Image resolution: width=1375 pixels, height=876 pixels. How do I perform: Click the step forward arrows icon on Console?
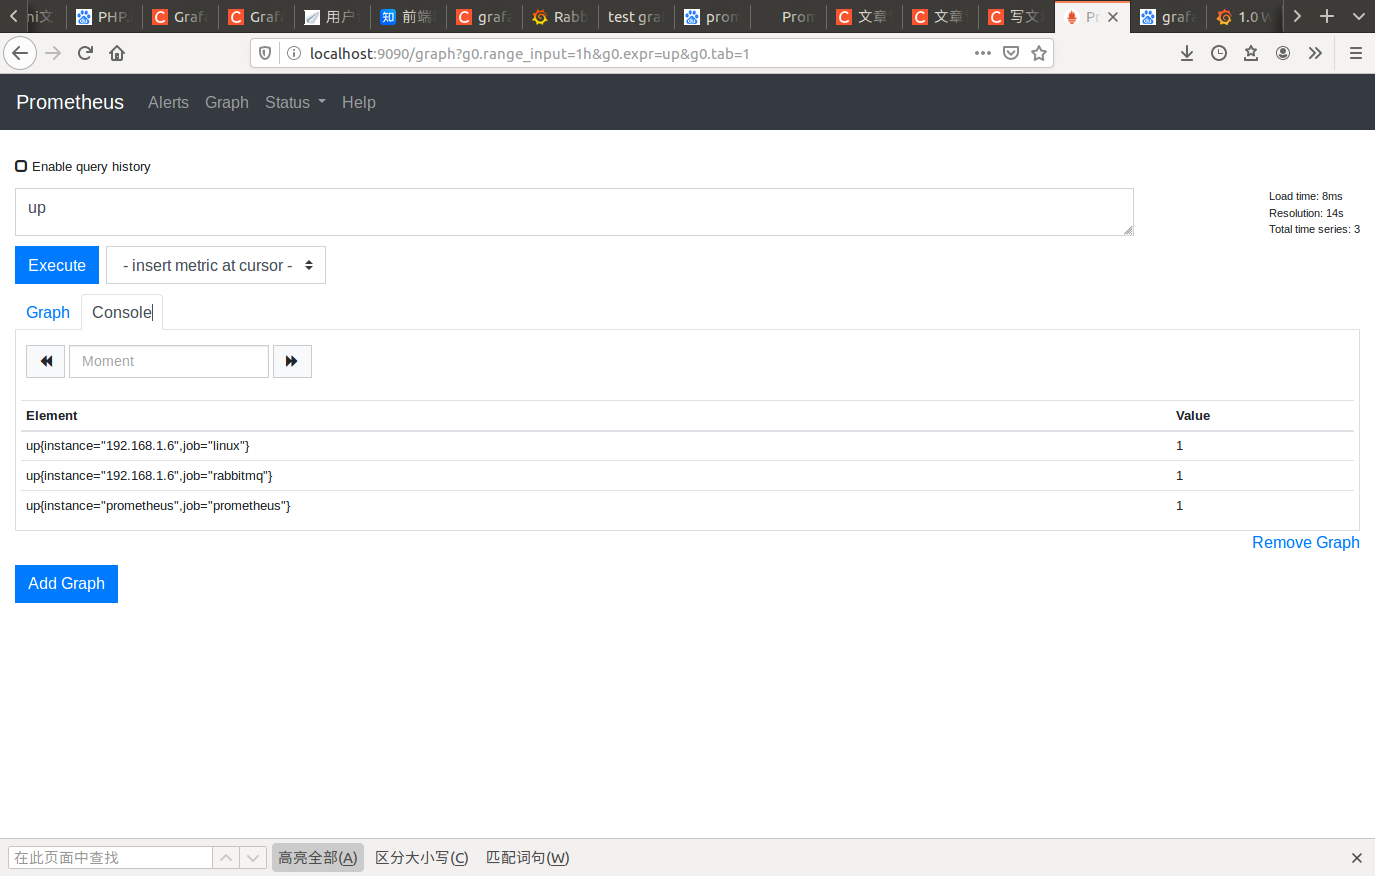coord(292,361)
